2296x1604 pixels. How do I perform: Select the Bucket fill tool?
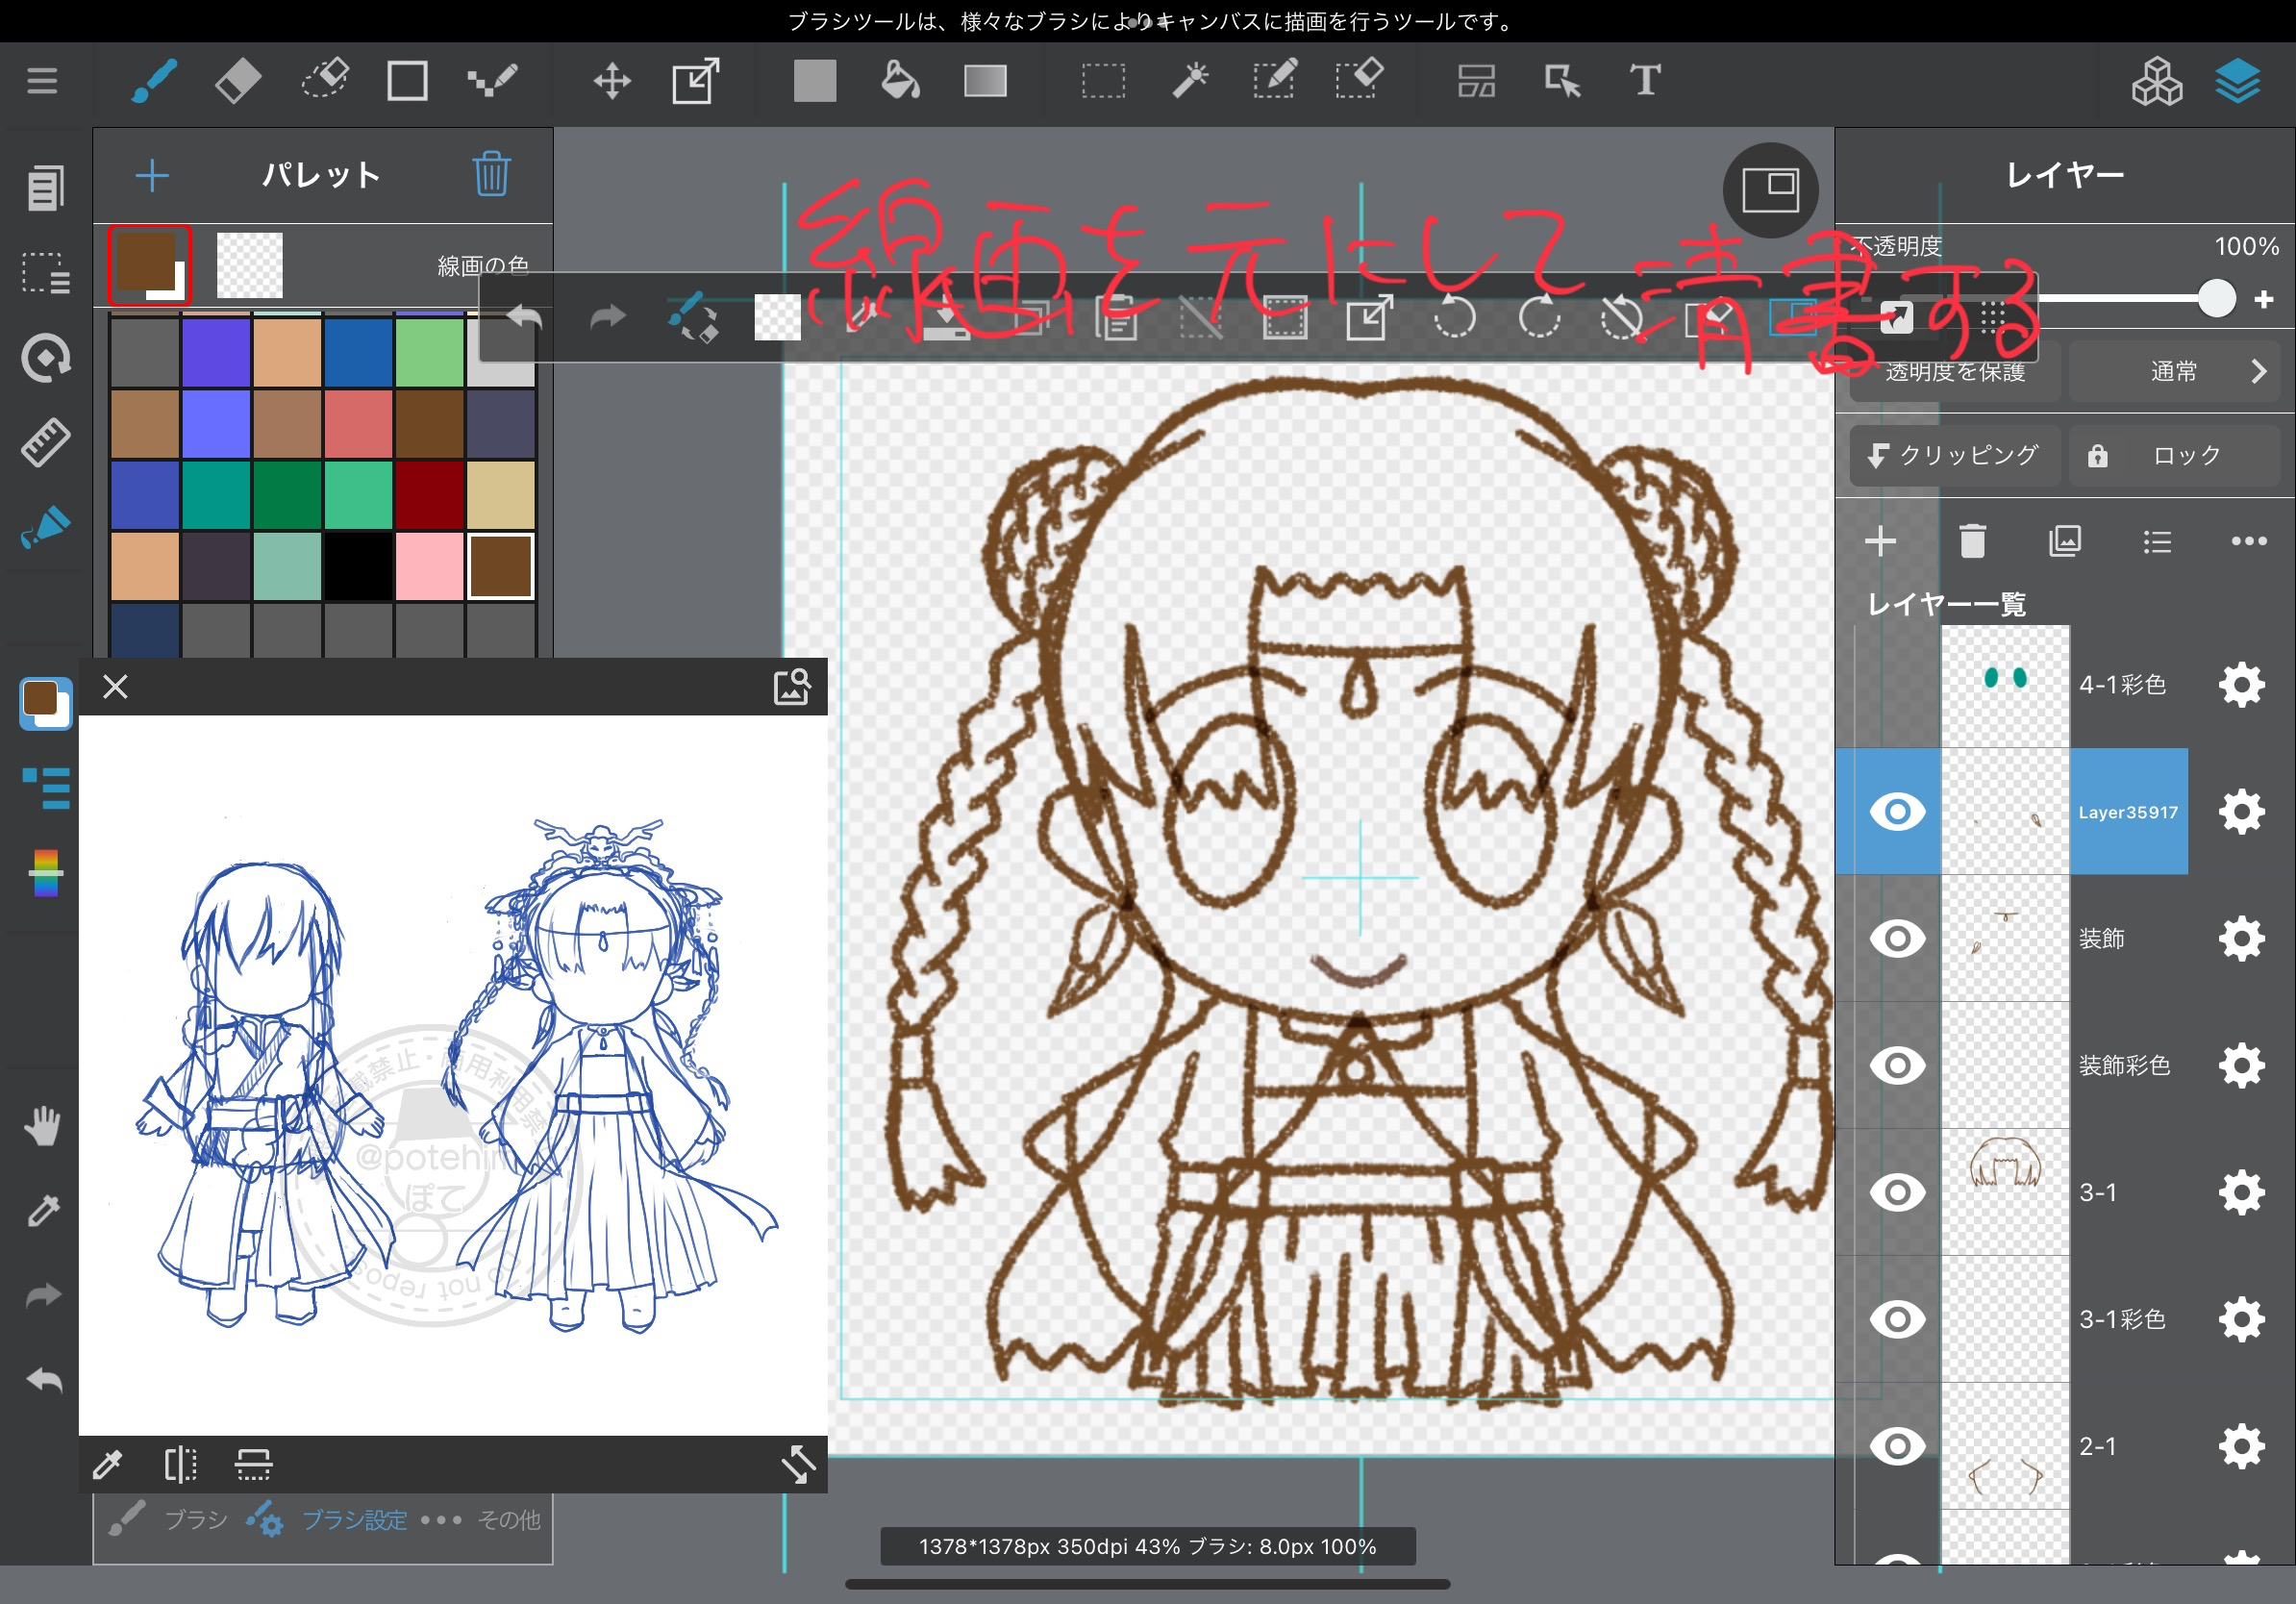(899, 80)
